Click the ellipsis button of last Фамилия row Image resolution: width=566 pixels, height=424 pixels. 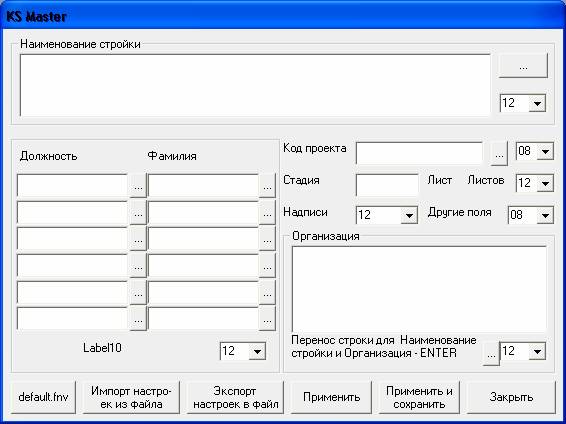(x=267, y=319)
